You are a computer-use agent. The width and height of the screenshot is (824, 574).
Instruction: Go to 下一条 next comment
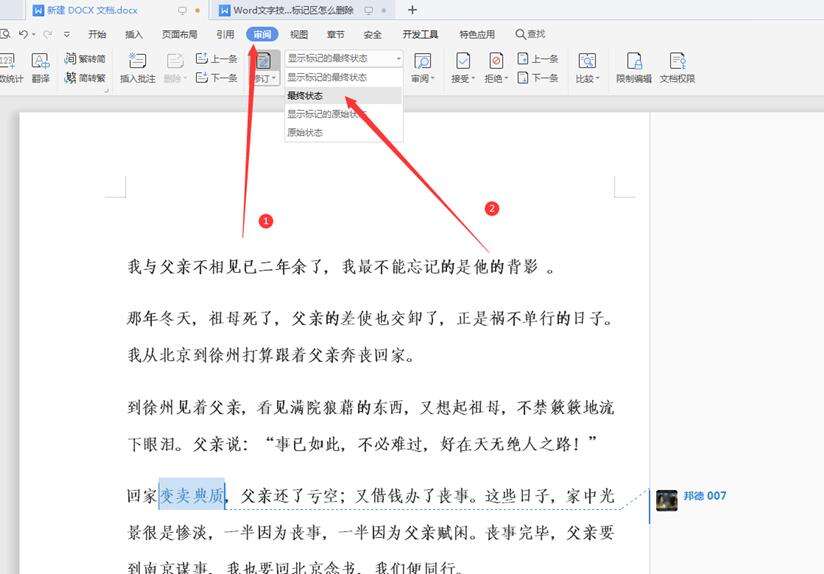pos(217,78)
